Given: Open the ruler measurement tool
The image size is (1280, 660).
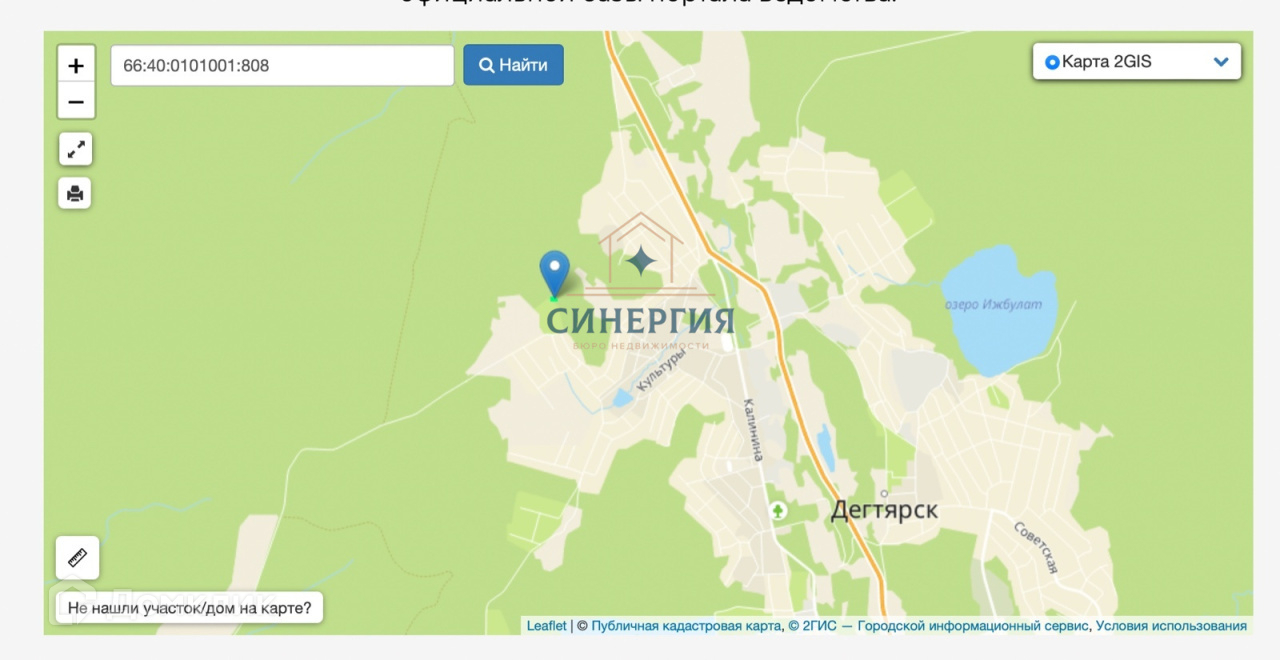Looking at the screenshot, I should pos(77,558).
